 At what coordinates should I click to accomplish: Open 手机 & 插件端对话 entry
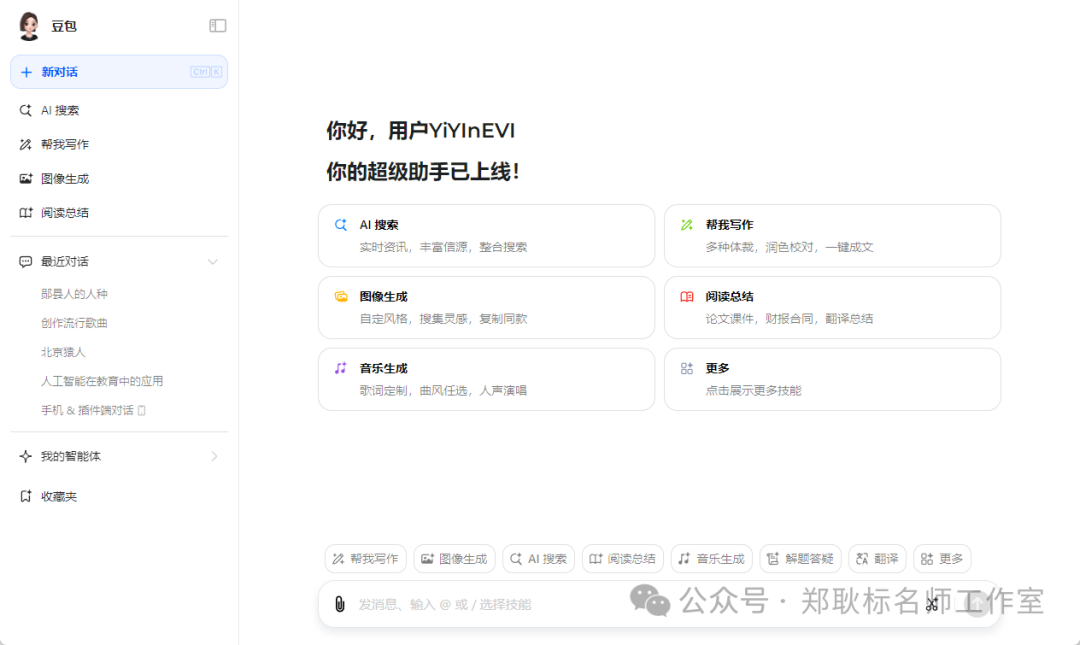93,410
